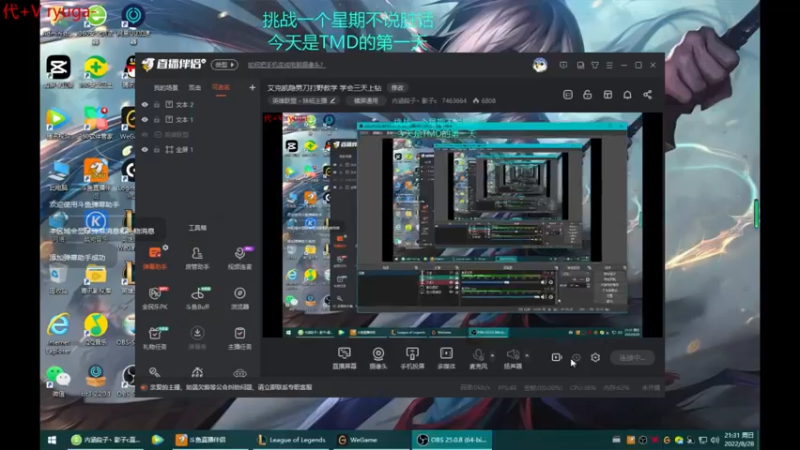Launch the 视频连麦 tool
This screenshot has height=450, width=800.
(x=239, y=258)
